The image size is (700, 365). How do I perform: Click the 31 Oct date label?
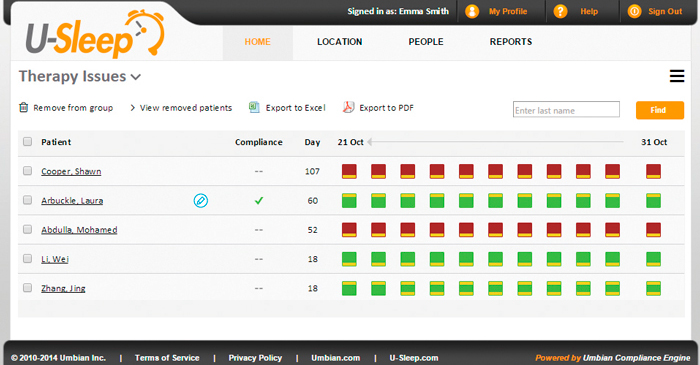(x=654, y=142)
